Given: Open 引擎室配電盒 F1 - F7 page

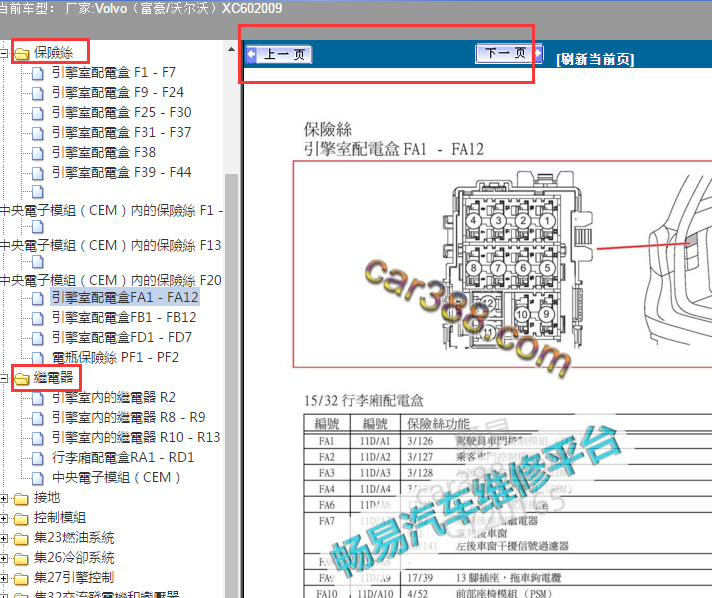Looking at the screenshot, I should [x=114, y=72].
